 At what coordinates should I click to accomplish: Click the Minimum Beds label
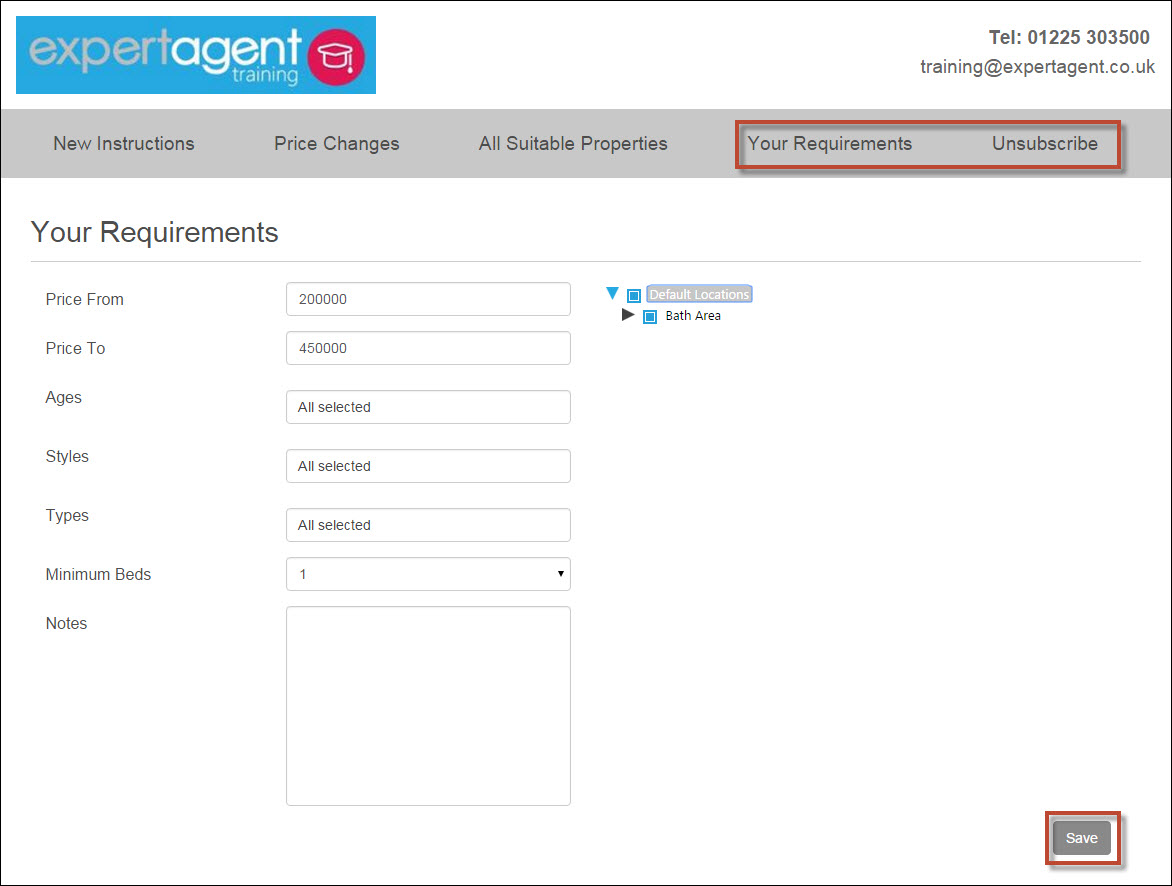coord(99,574)
